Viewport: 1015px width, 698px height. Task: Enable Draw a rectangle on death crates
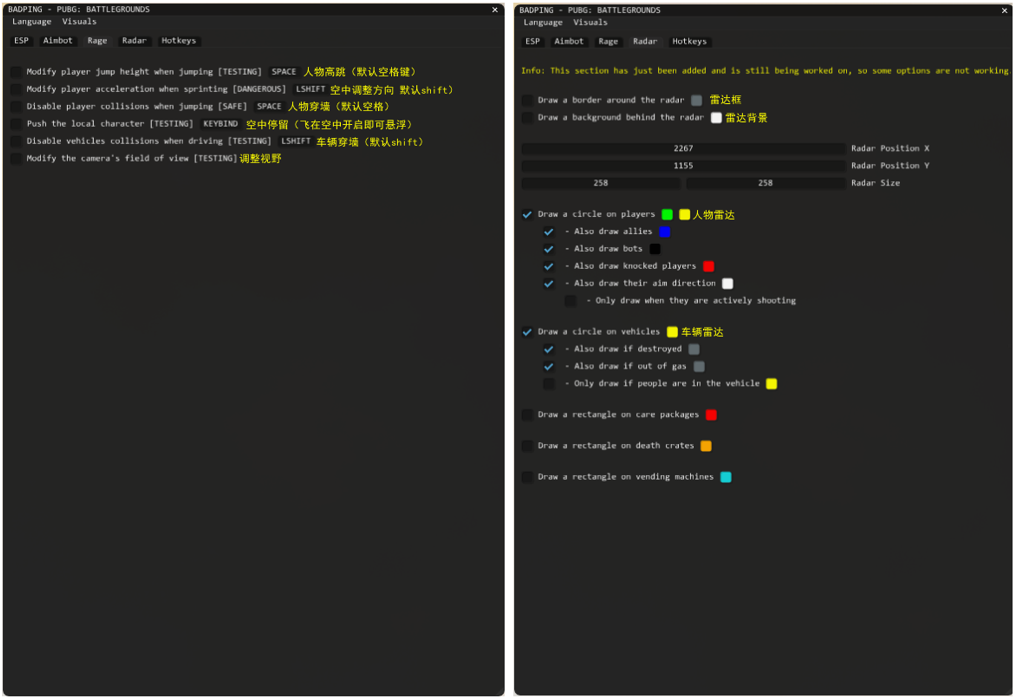click(x=528, y=446)
